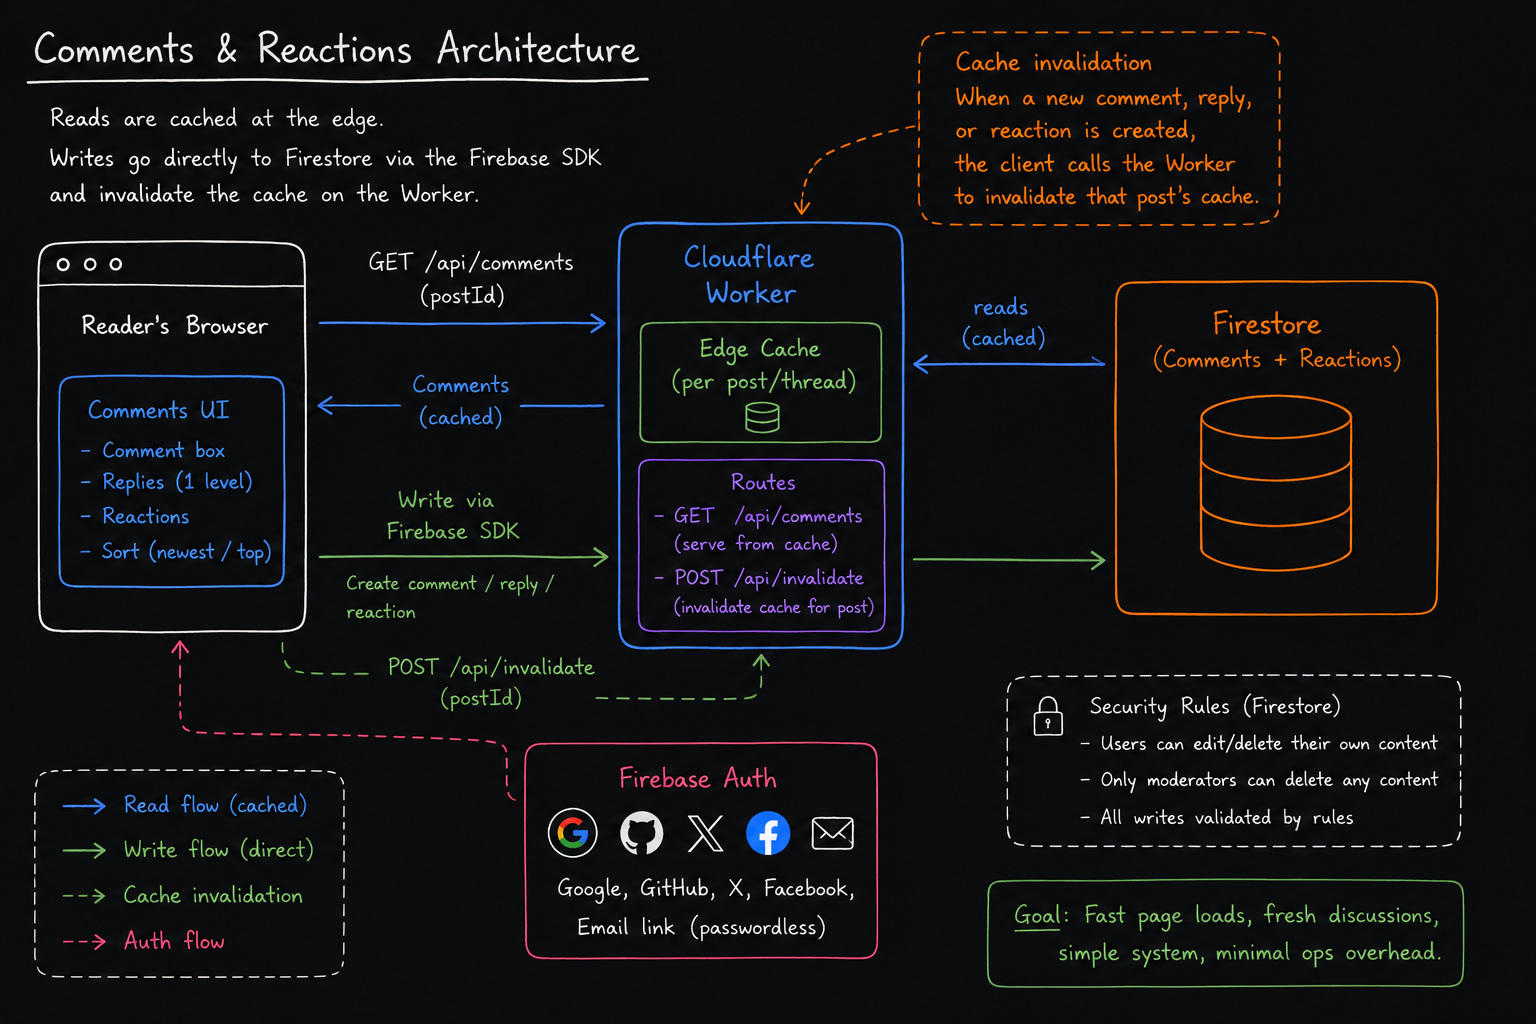Click the 'Sort (newest / top)' list item
The image size is (1536, 1024).
point(186,552)
